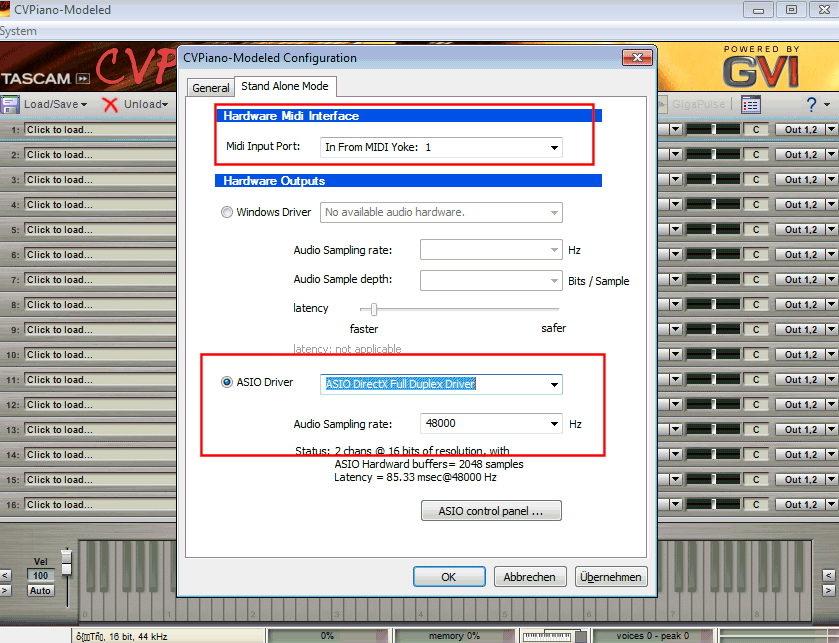
Task: Open the Load/Save disk icon menu
Action: pyautogui.click(x=10, y=104)
